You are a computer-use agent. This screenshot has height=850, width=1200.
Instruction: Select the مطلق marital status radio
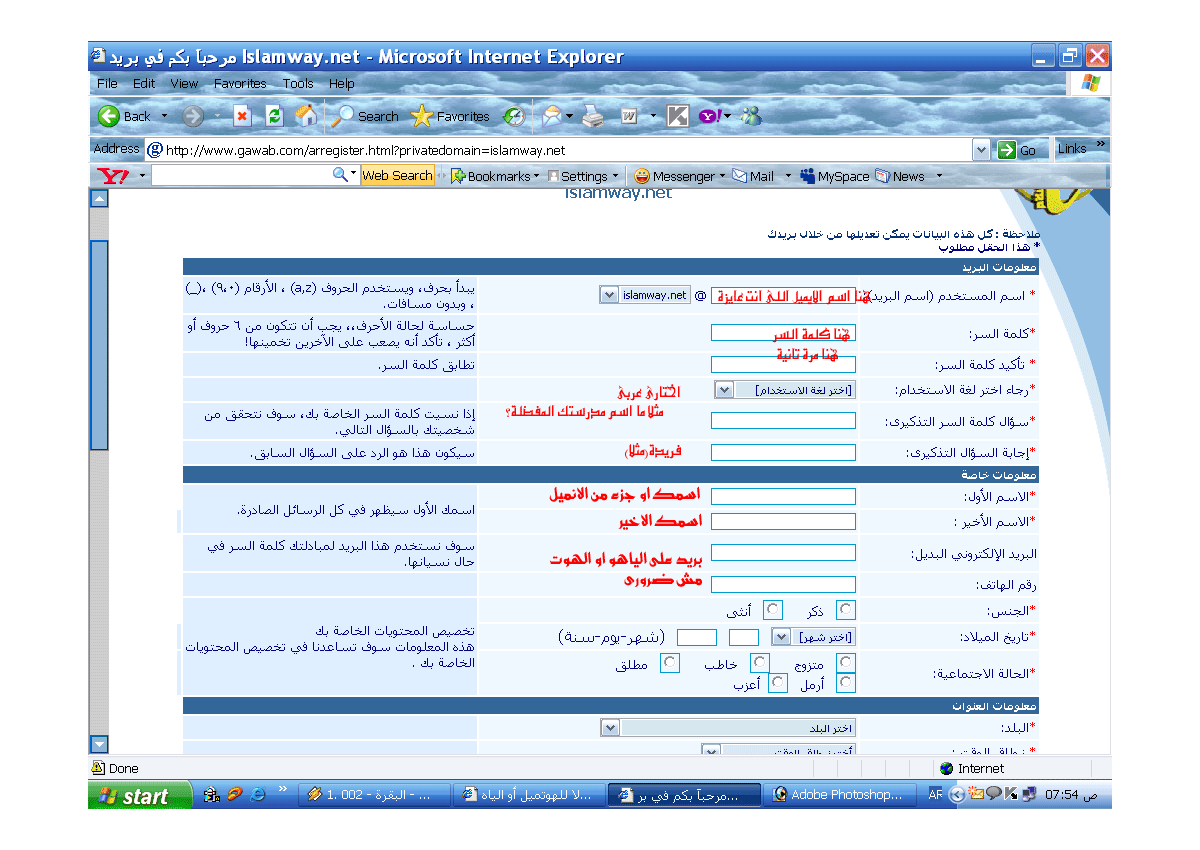[670, 663]
